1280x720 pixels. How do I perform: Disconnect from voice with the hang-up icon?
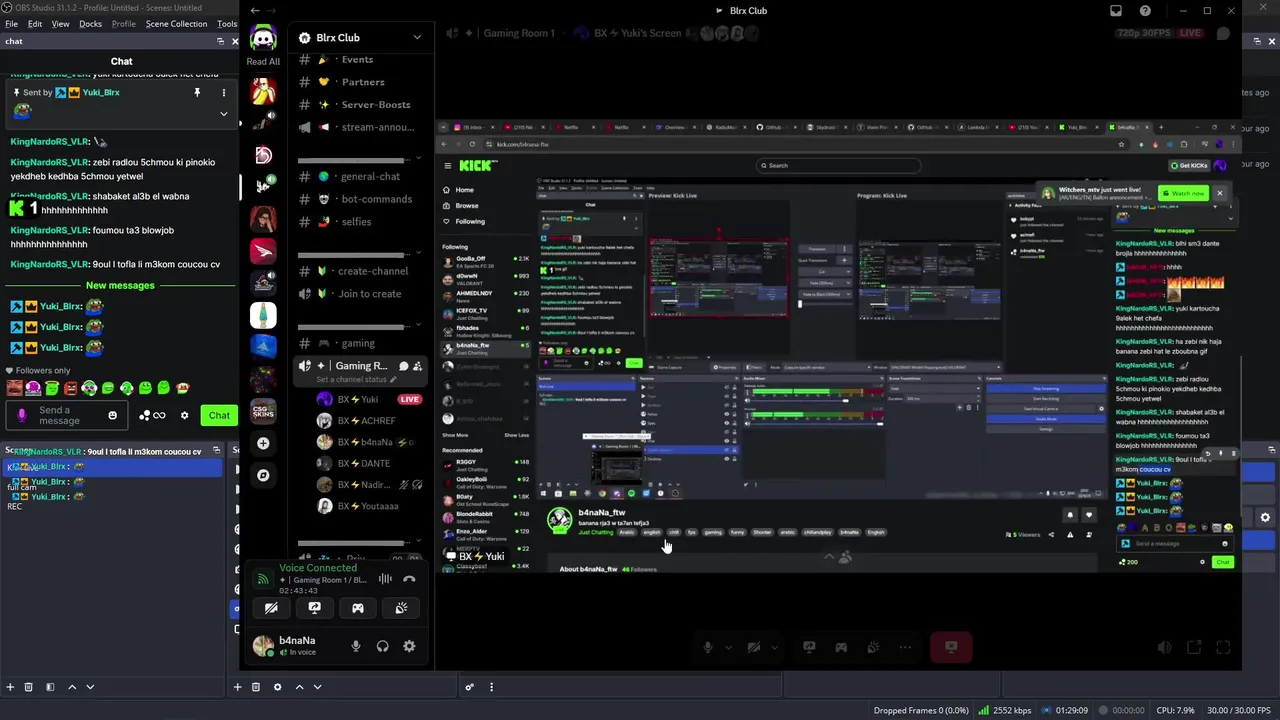click(x=409, y=579)
